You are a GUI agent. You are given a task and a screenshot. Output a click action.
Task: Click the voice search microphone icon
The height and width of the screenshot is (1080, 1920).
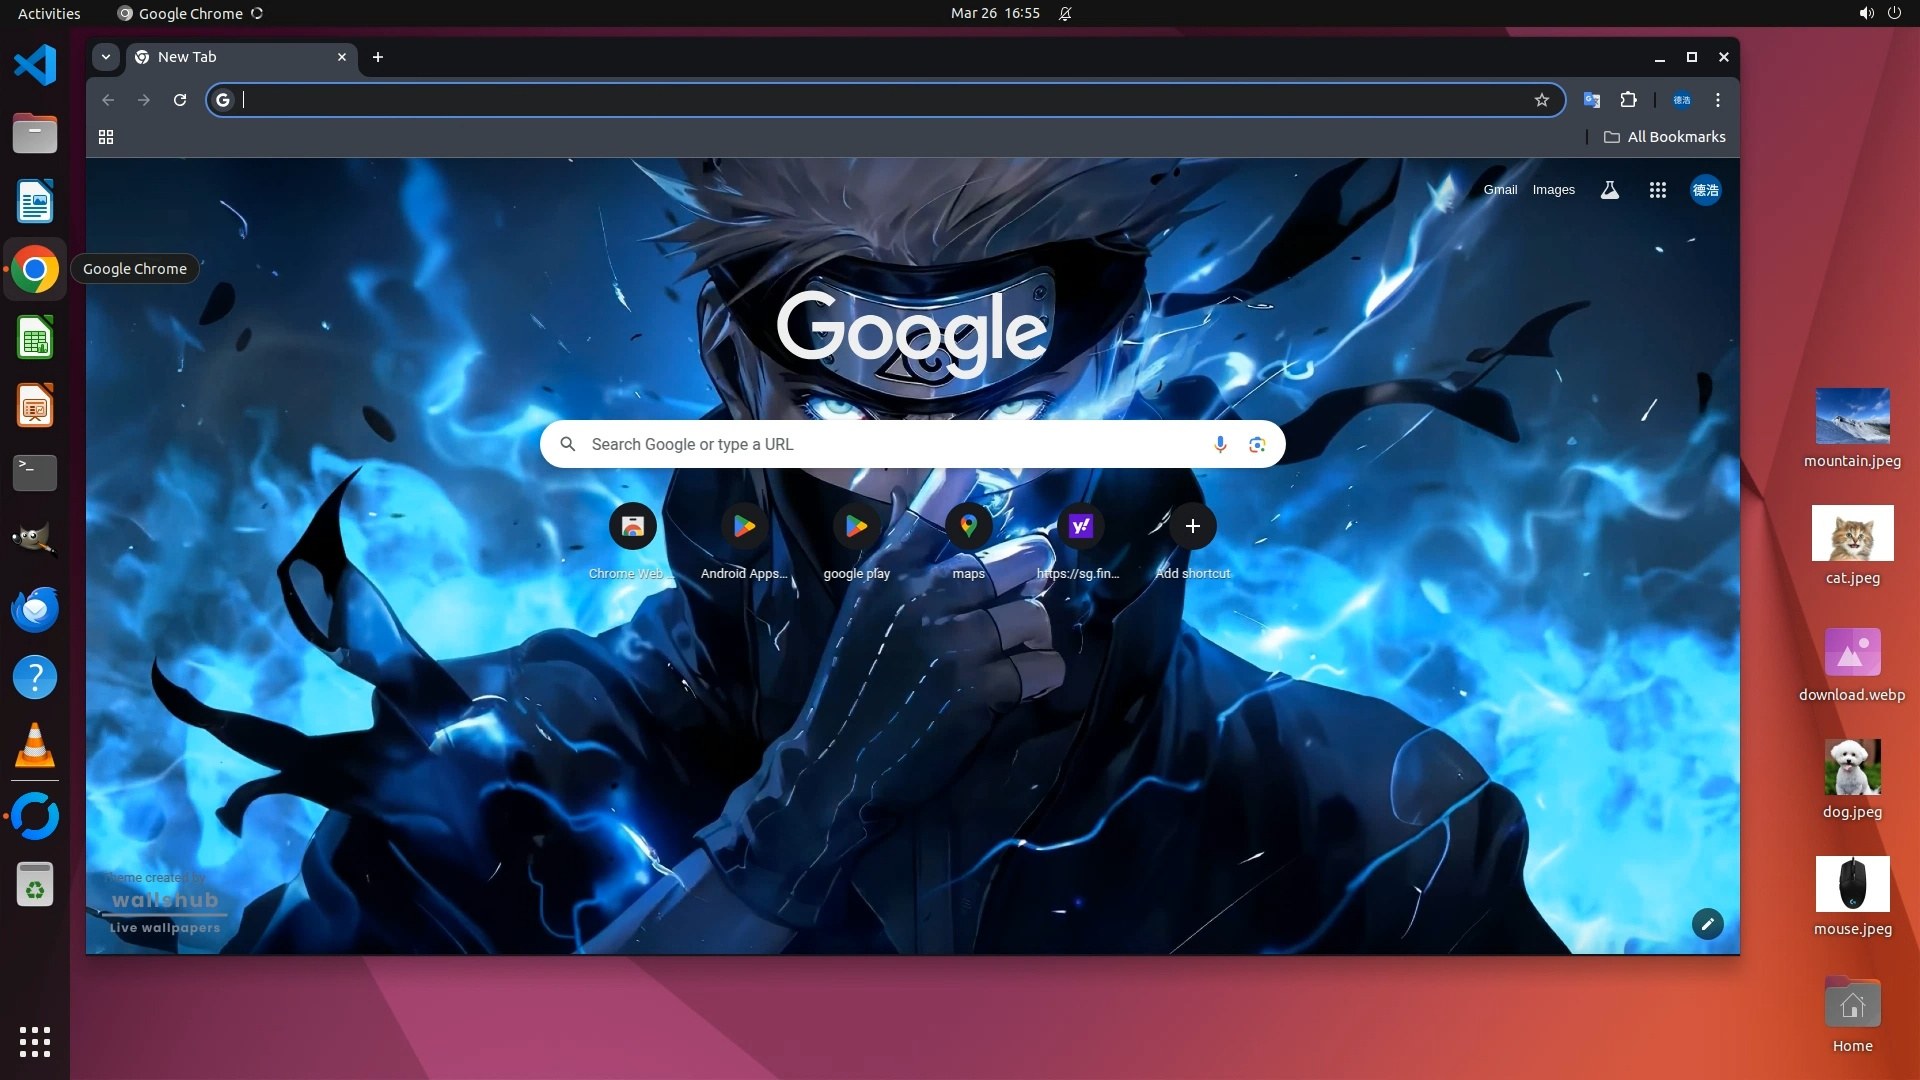click(1220, 444)
